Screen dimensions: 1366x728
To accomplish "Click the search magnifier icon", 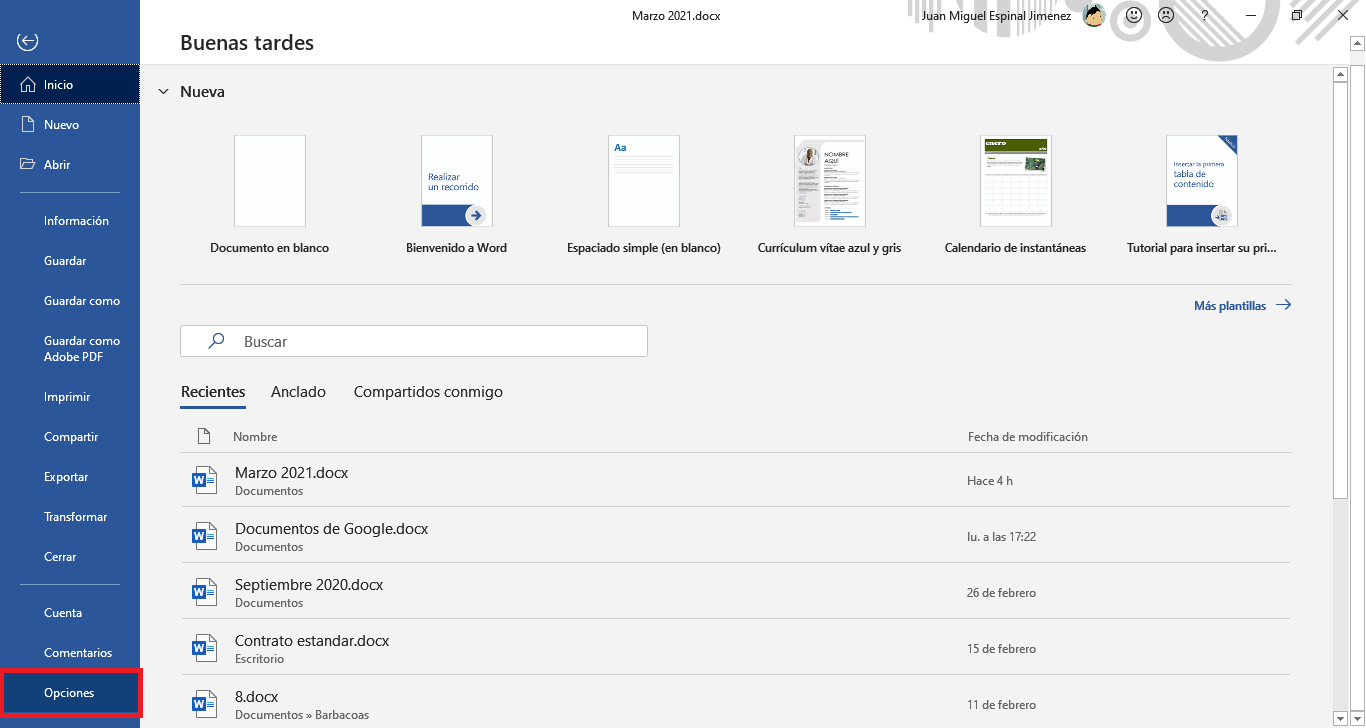I will tap(216, 341).
